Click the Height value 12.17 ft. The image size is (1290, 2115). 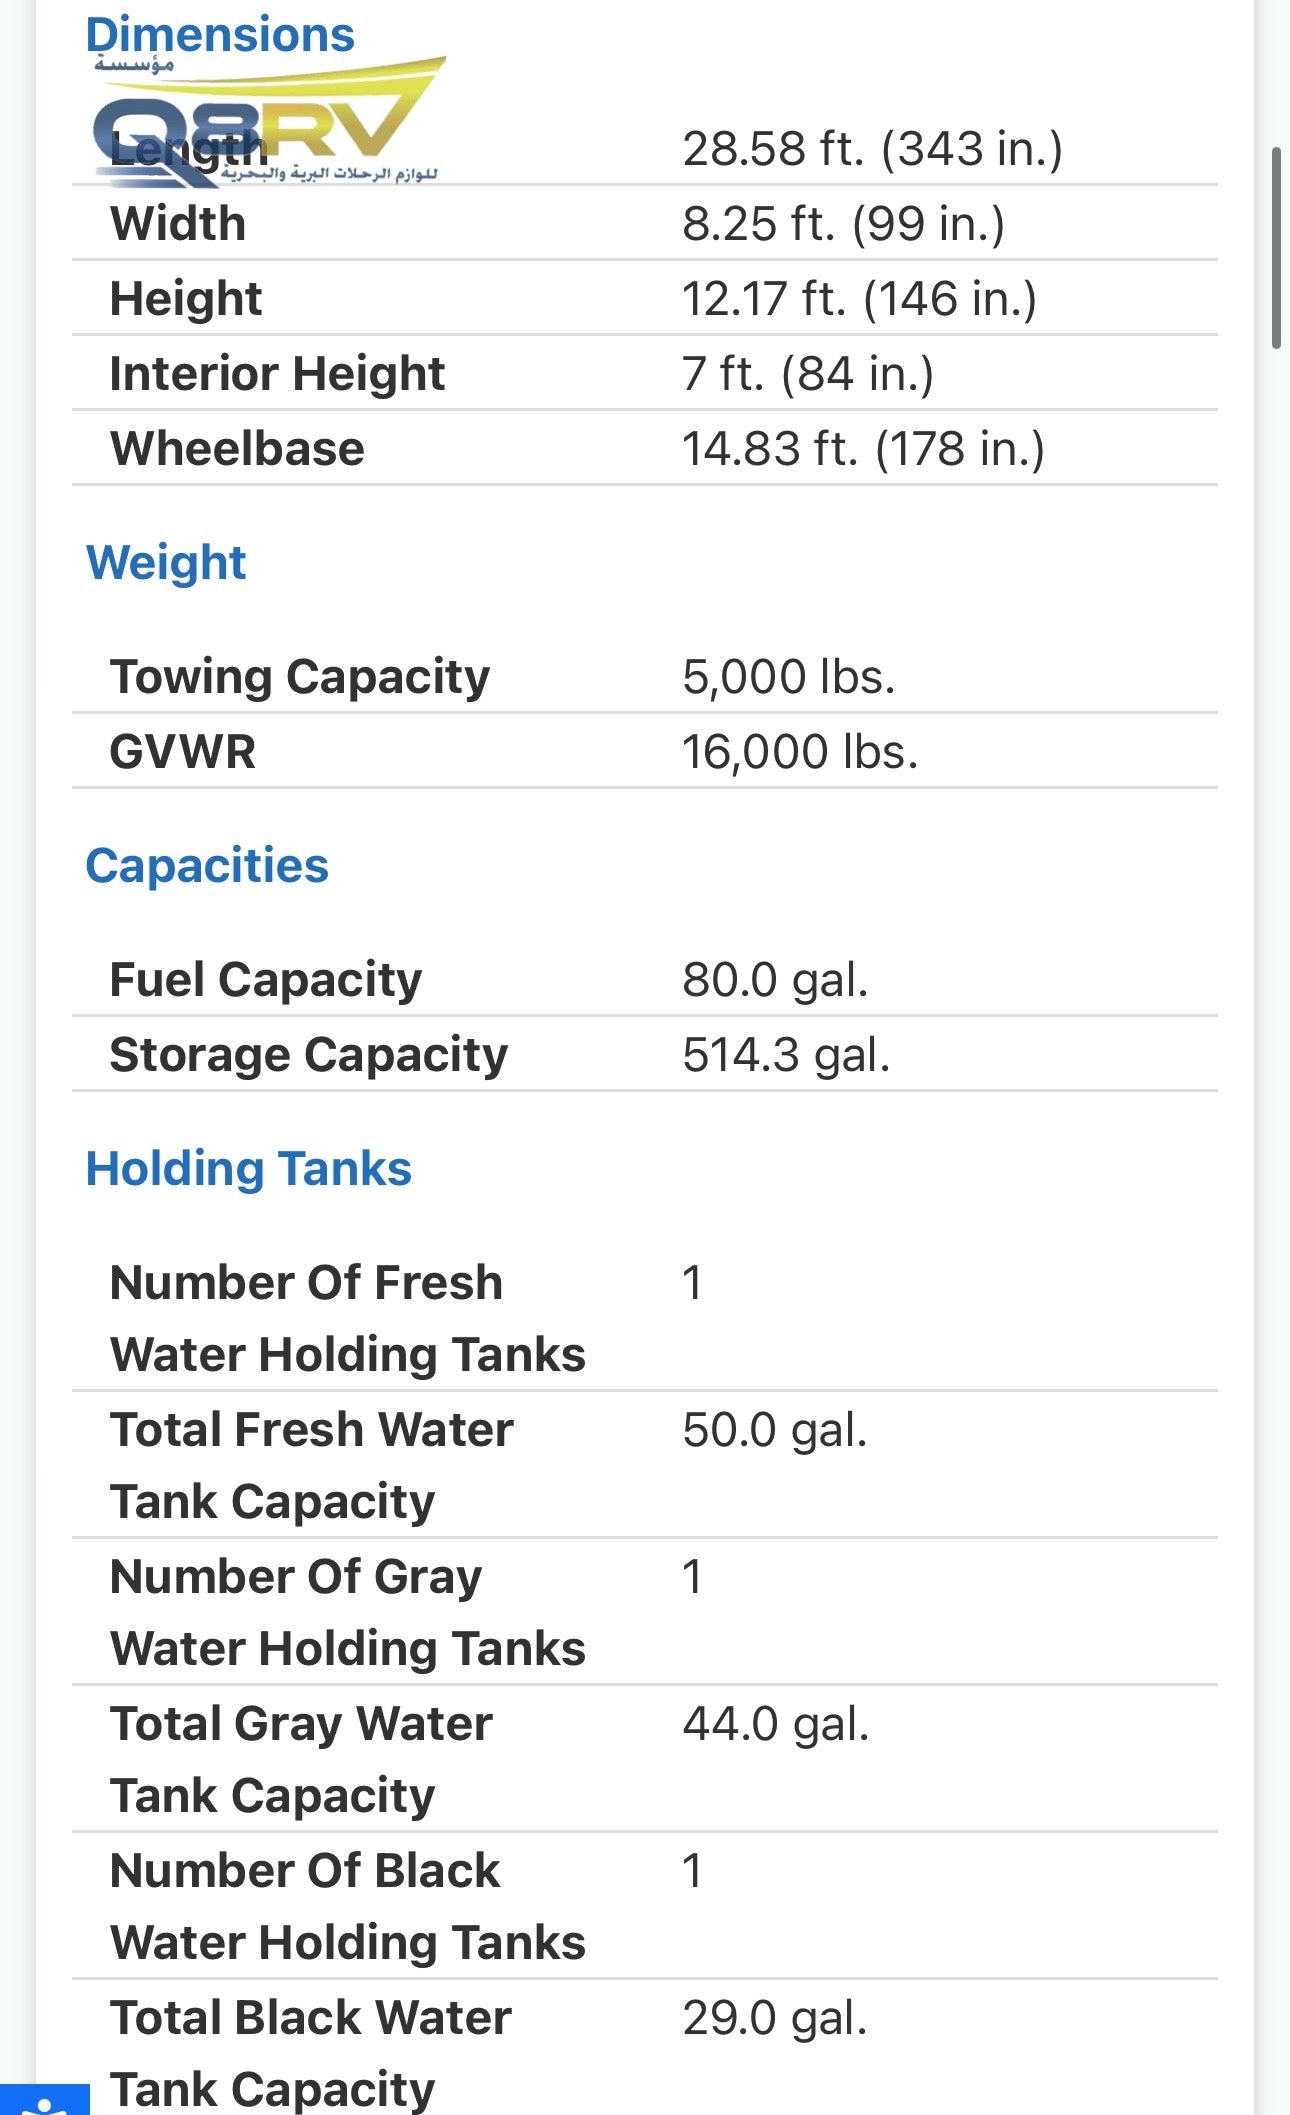(859, 298)
